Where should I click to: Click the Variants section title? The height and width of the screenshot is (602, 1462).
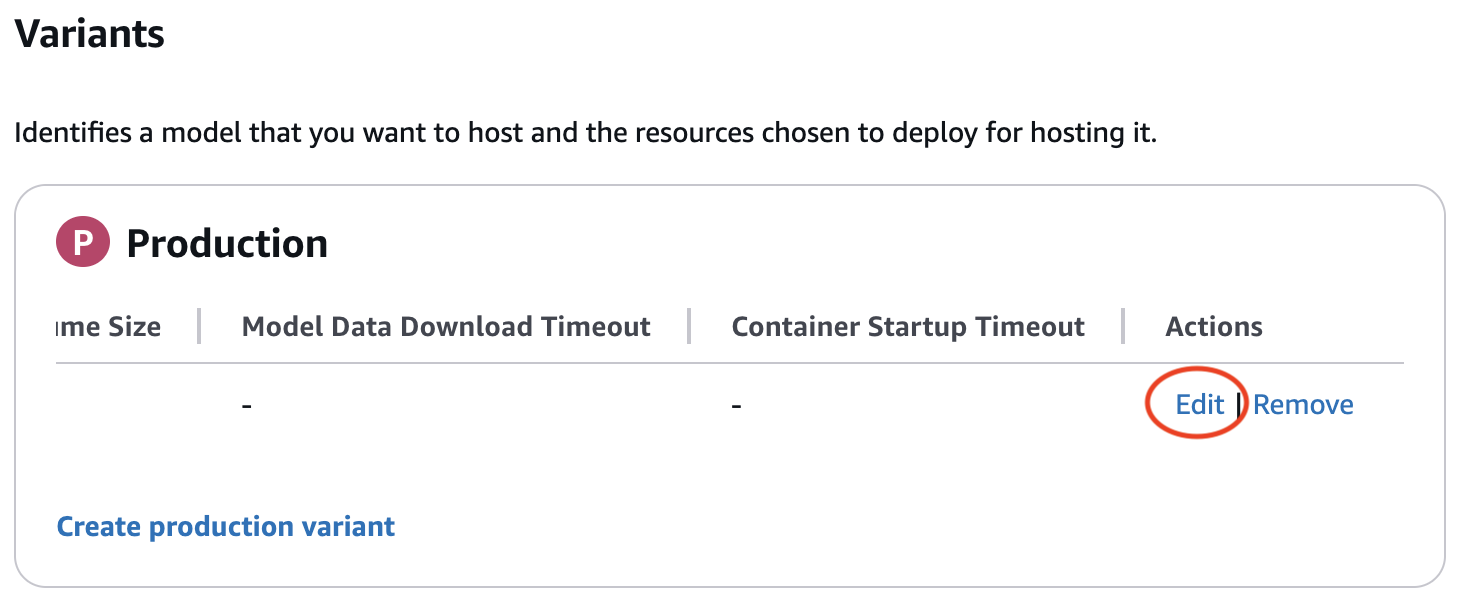tap(89, 34)
